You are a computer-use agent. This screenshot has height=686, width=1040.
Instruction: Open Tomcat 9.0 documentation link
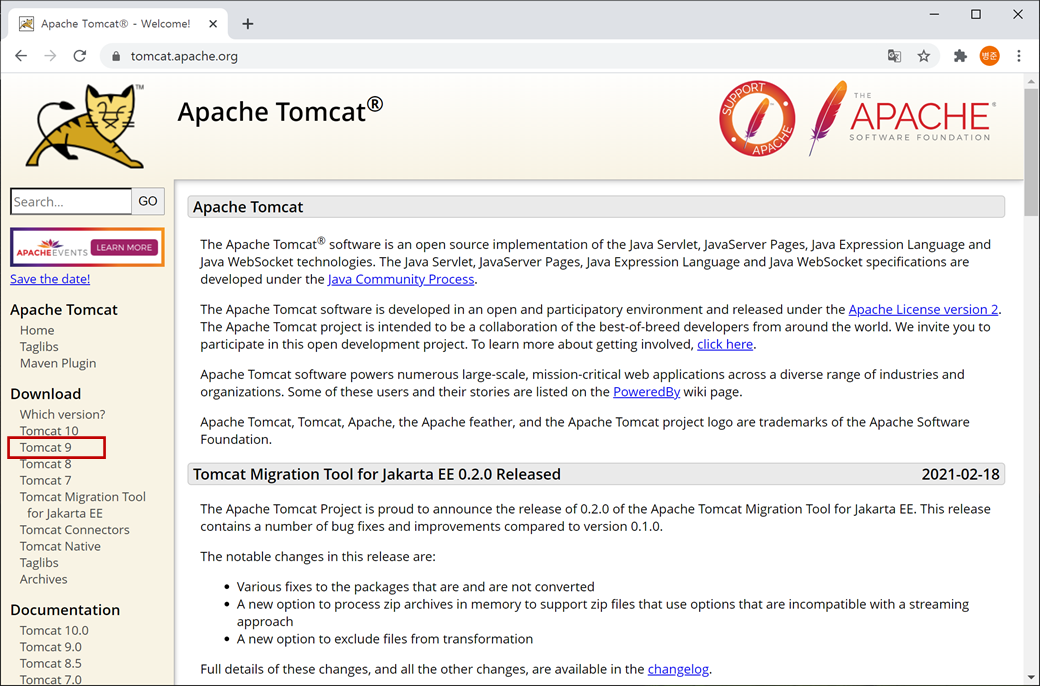[50, 648]
